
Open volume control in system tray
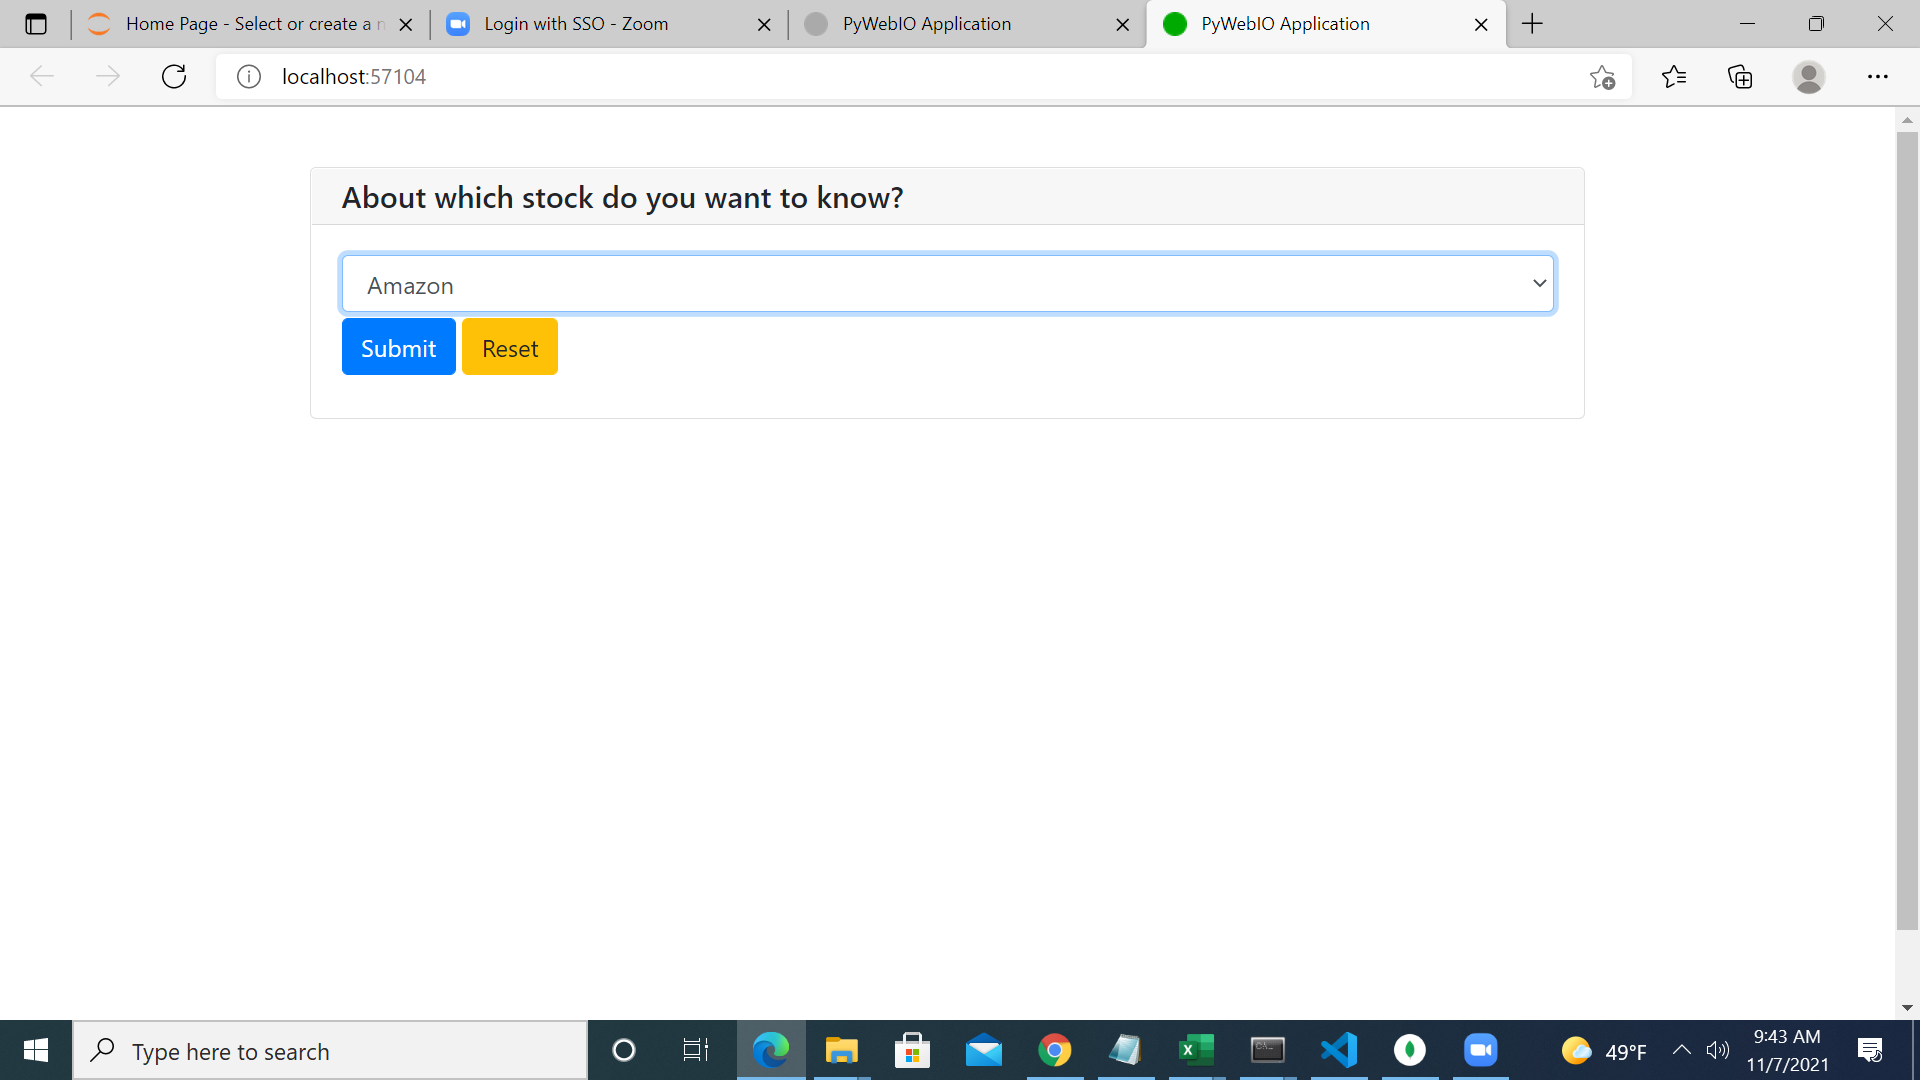[1718, 1050]
